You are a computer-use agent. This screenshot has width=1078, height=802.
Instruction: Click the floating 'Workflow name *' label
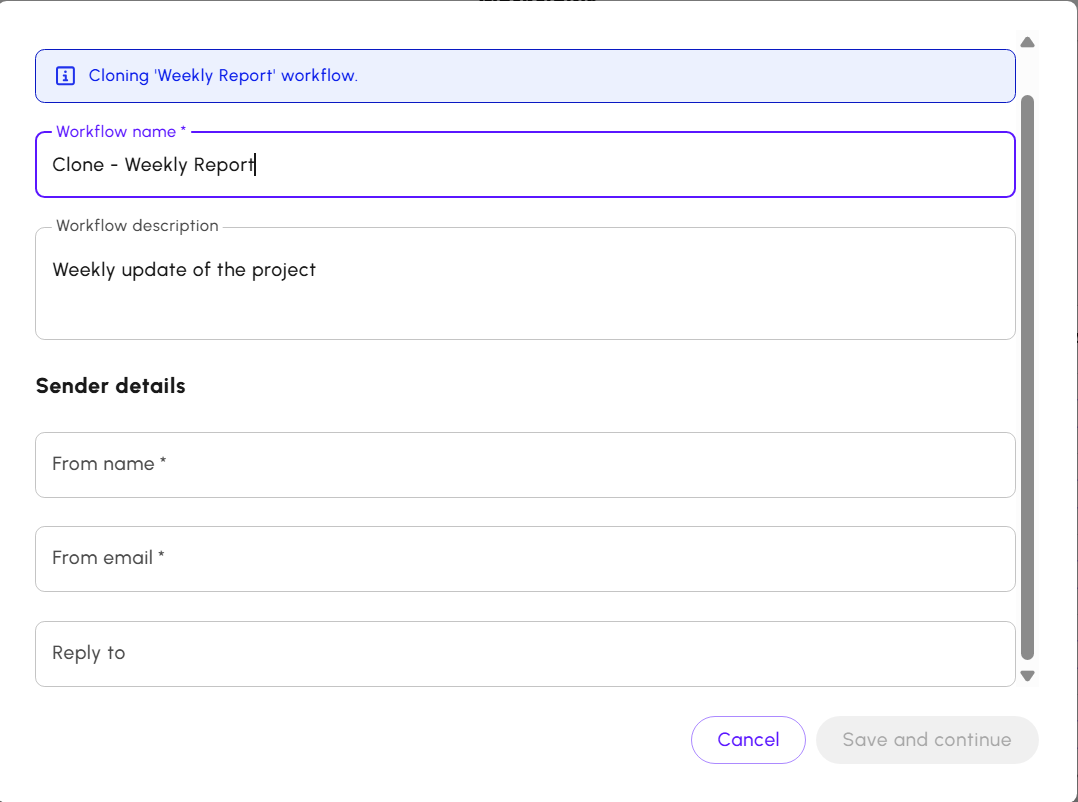pos(121,132)
